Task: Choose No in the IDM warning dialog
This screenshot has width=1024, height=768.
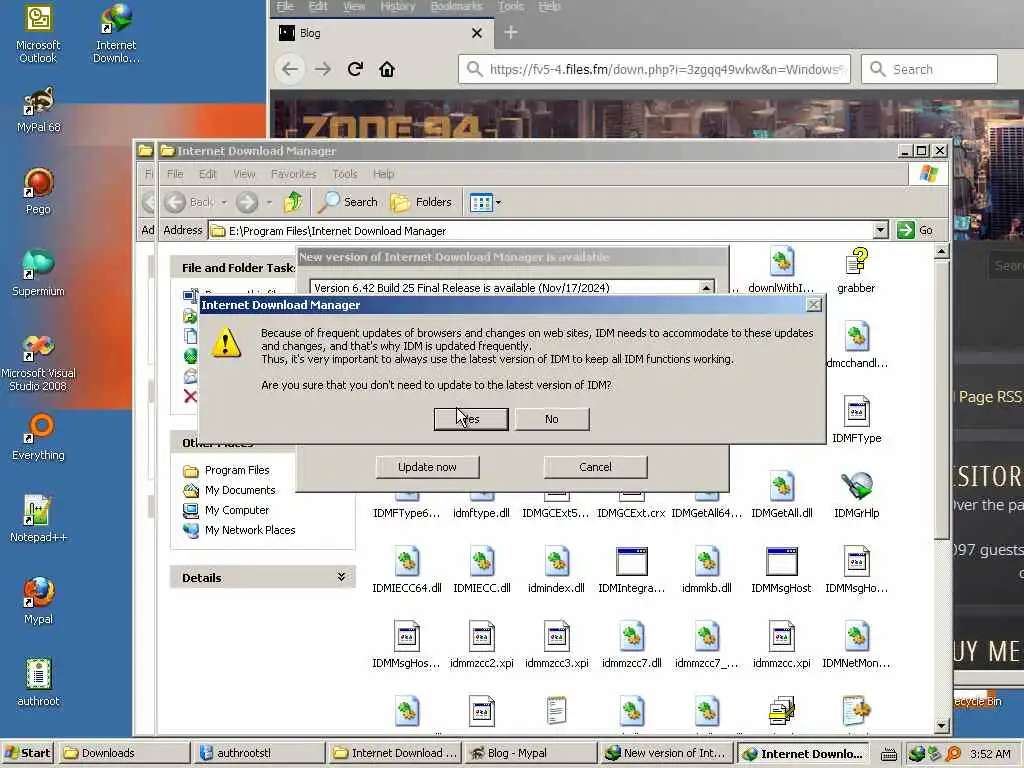Action: [x=552, y=419]
